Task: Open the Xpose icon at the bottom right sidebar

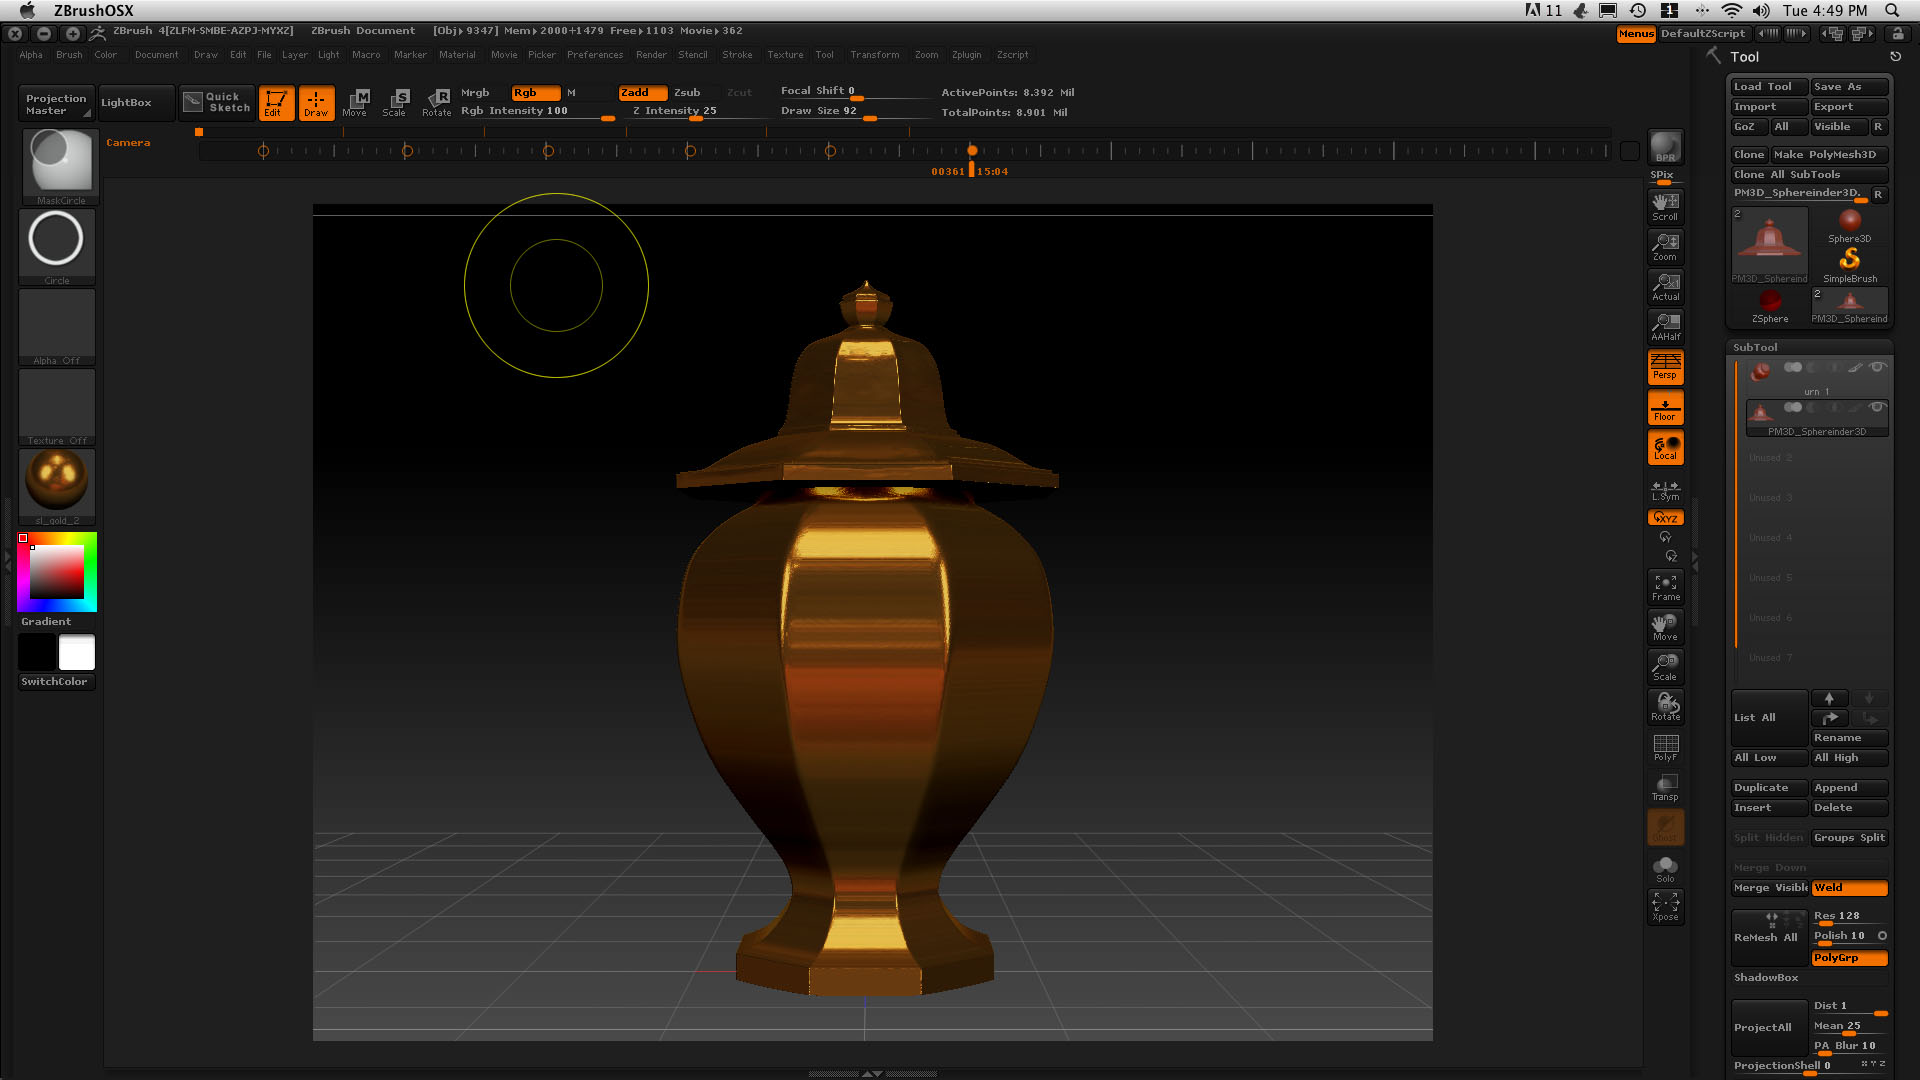Action: tap(1665, 907)
